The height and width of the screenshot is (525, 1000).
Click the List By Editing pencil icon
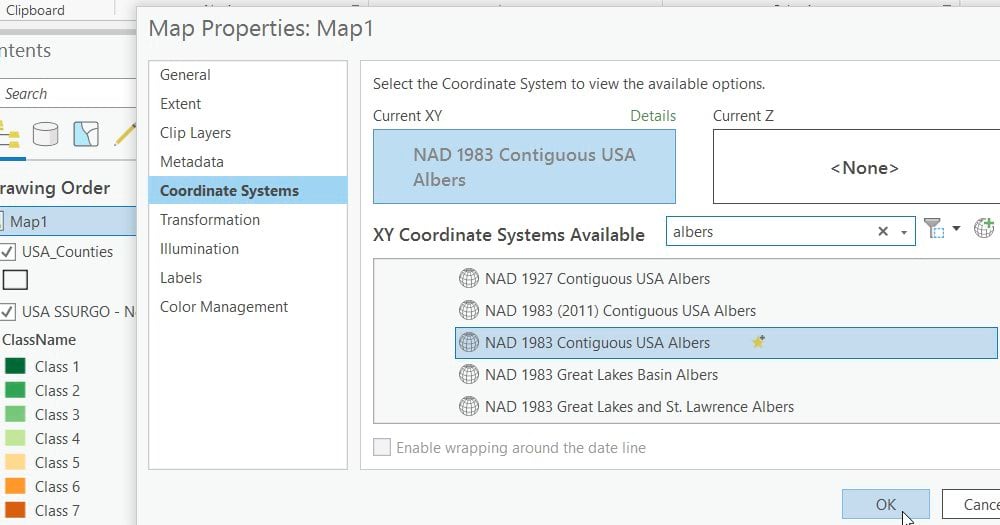click(x=124, y=134)
